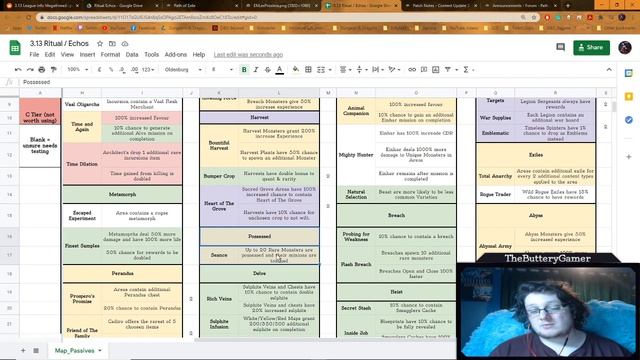Open the Functions sigma dropdown
Screen dimensions: 640x360
coord(468,70)
